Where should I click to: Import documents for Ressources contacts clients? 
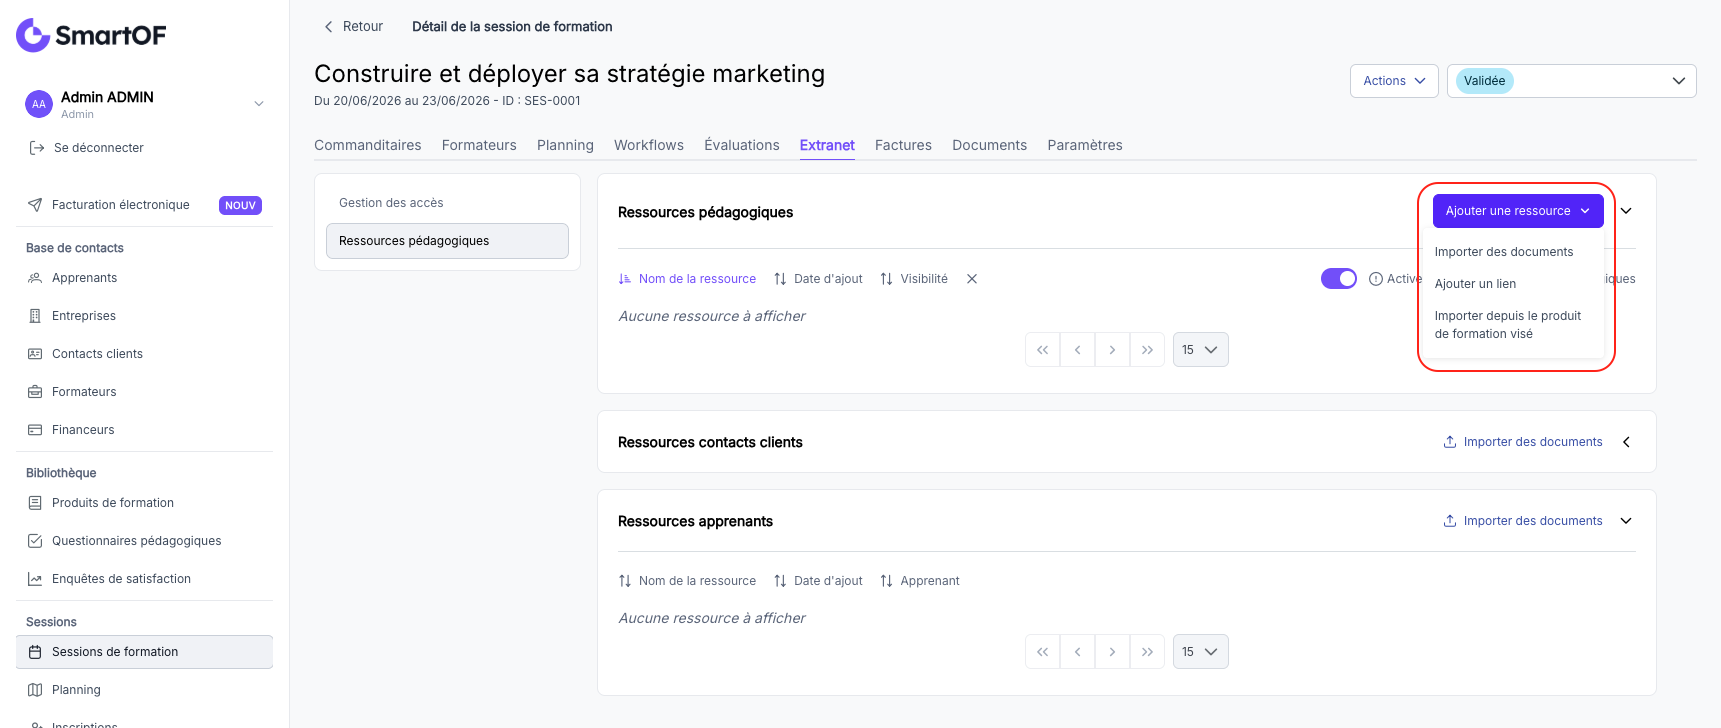pyautogui.click(x=1523, y=442)
